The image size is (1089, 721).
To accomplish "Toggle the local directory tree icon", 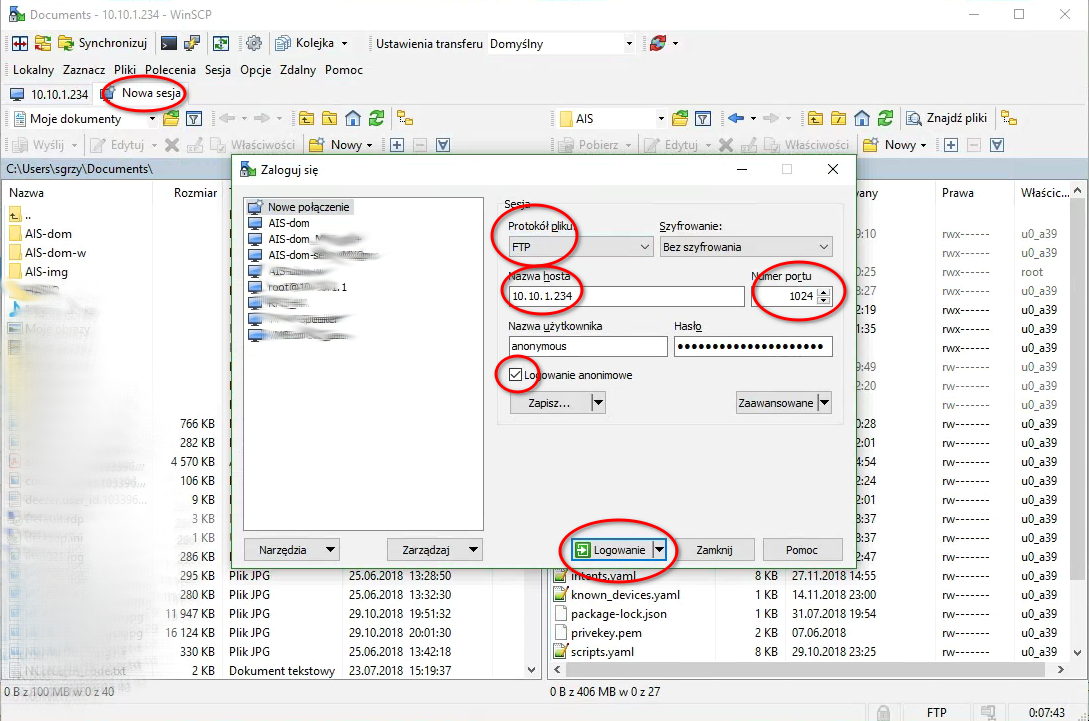I will coord(405,119).
